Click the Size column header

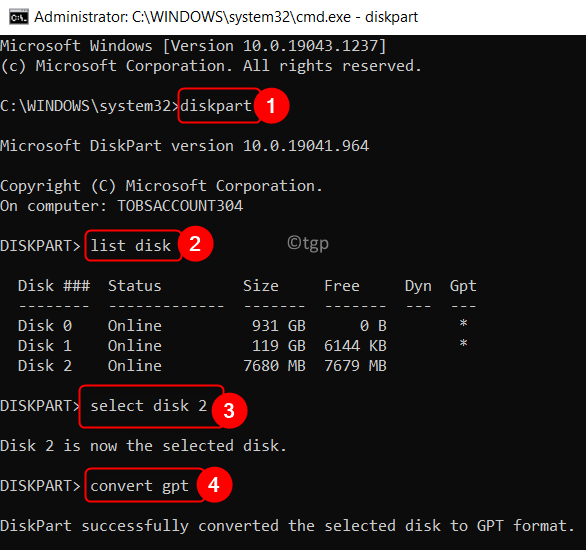point(261,286)
